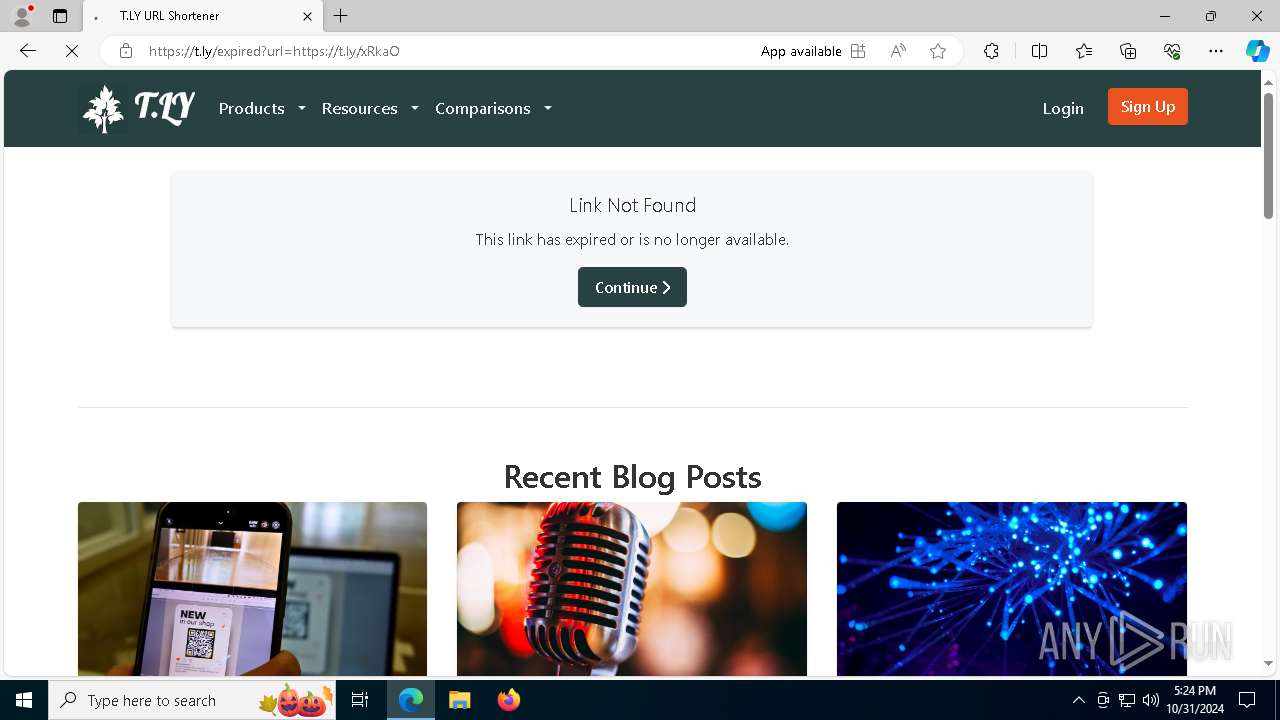
Task: Open the volume control tray icon
Action: click(x=1151, y=700)
